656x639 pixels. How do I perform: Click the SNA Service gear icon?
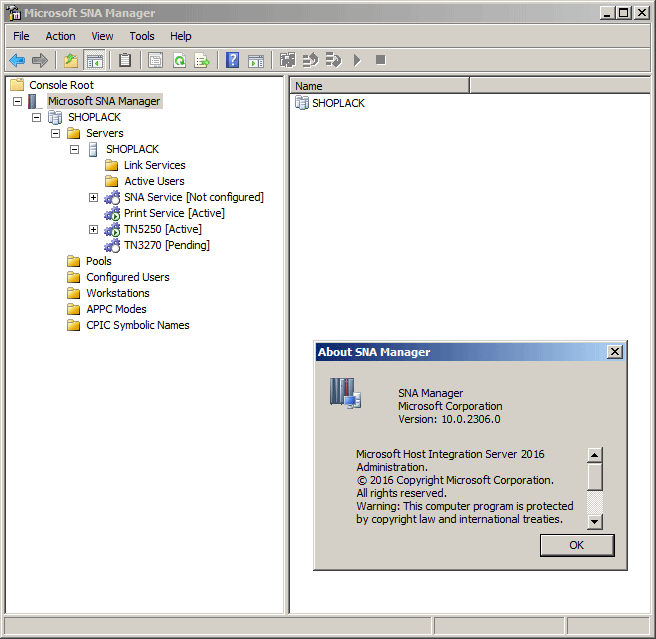point(112,198)
